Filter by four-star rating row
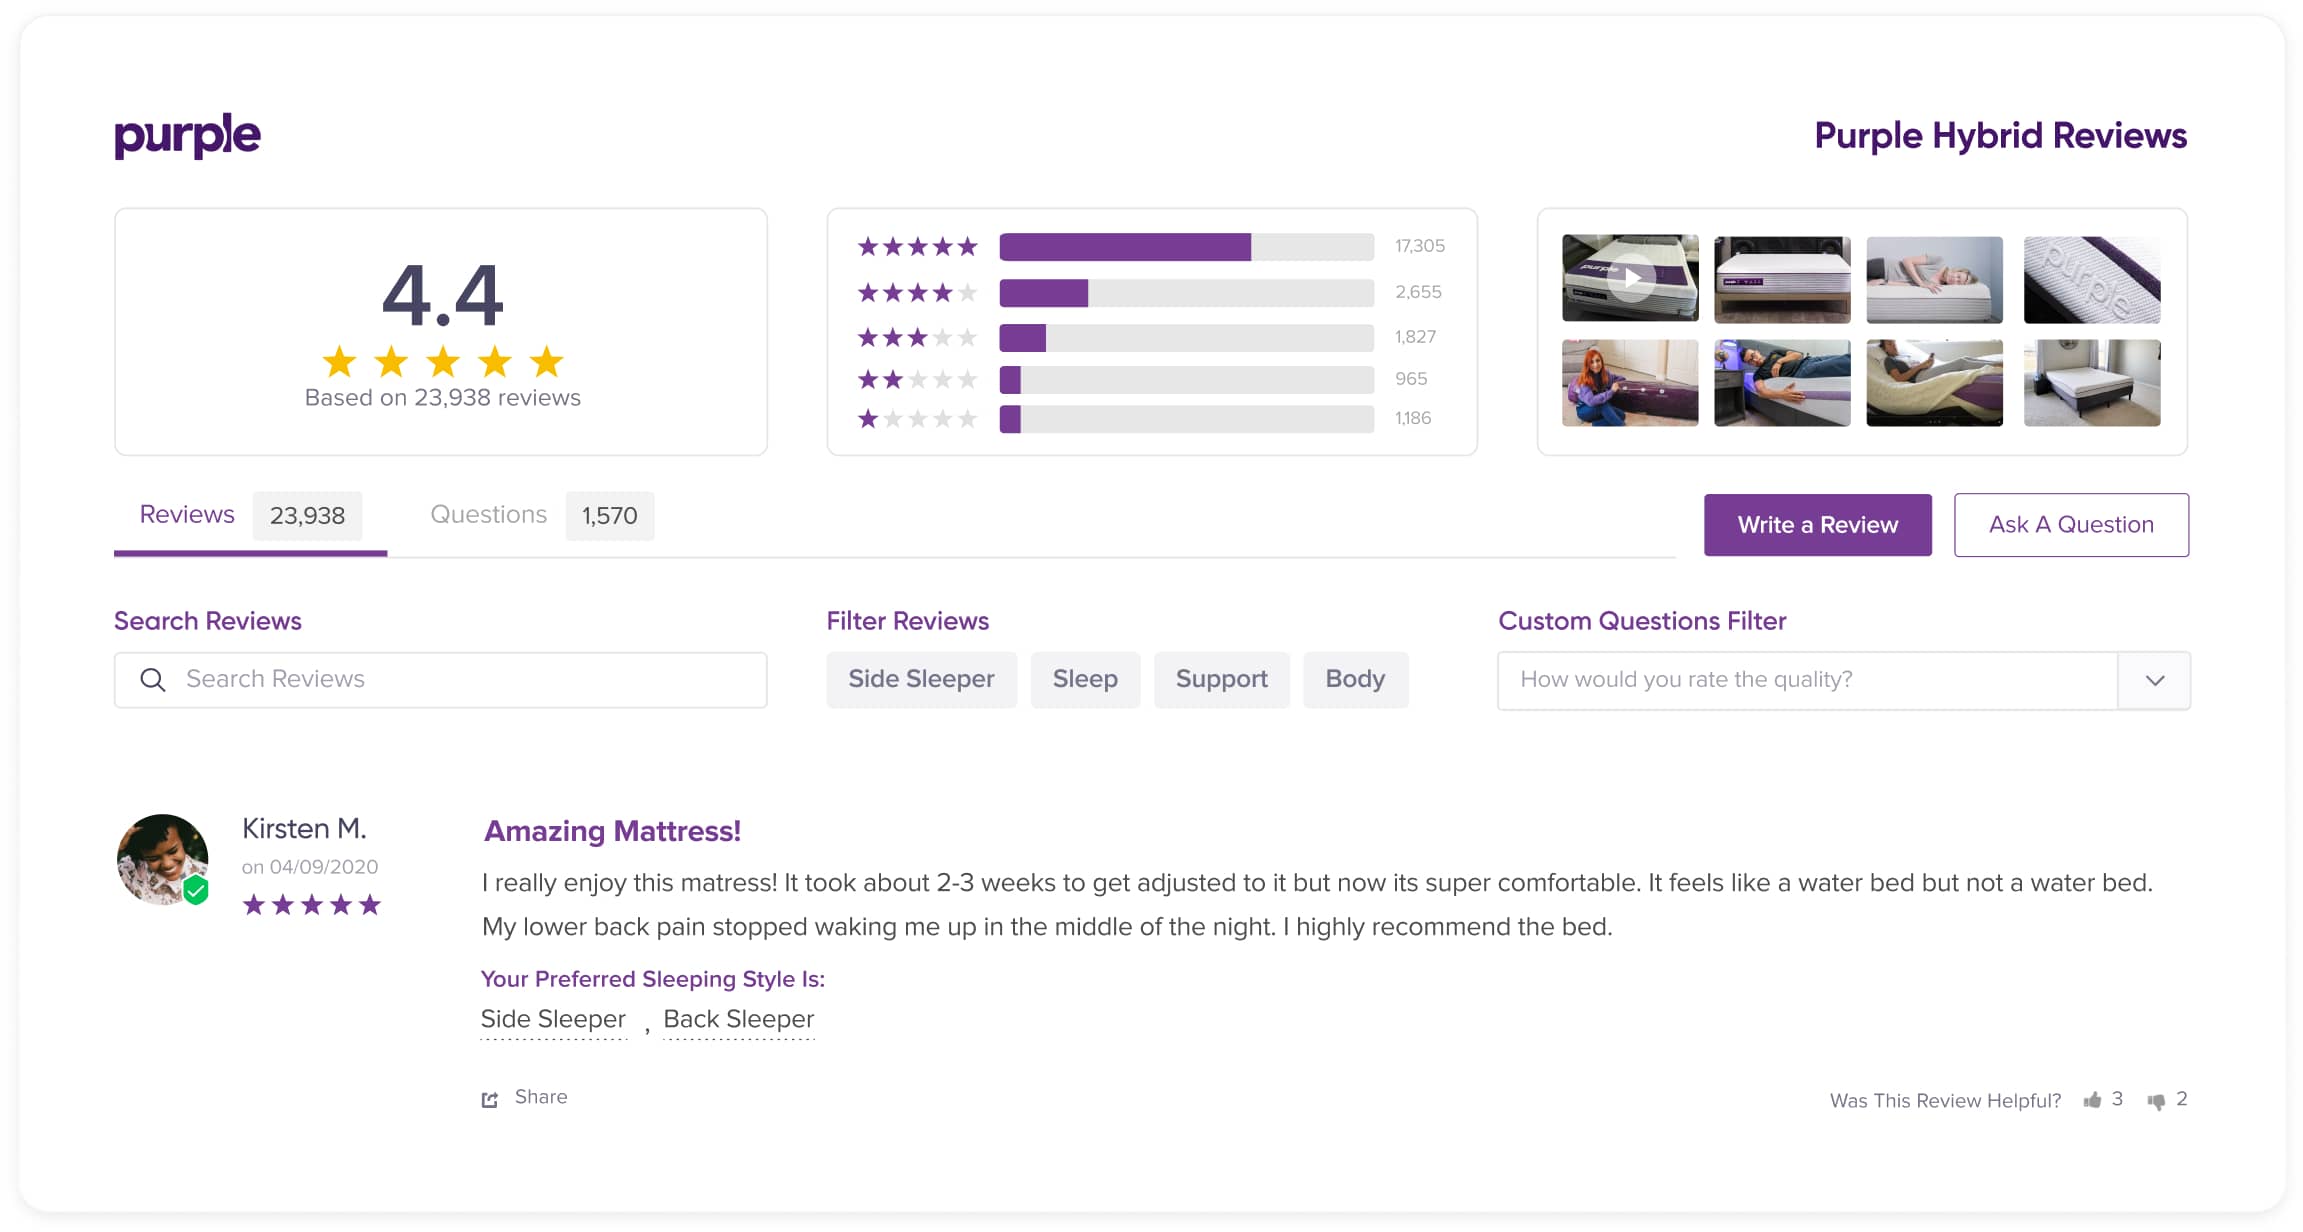Screen dimensions: 2303x1232 pos(1151,292)
